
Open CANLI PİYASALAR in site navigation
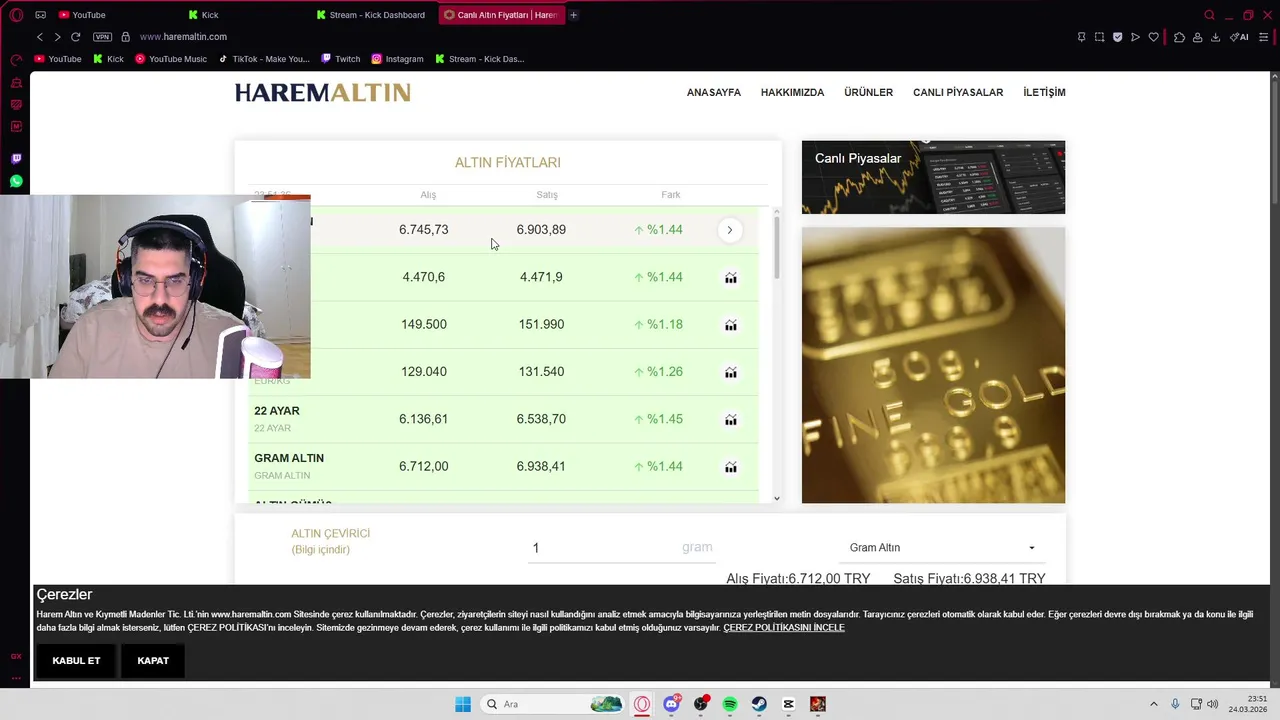pos(958,92)
